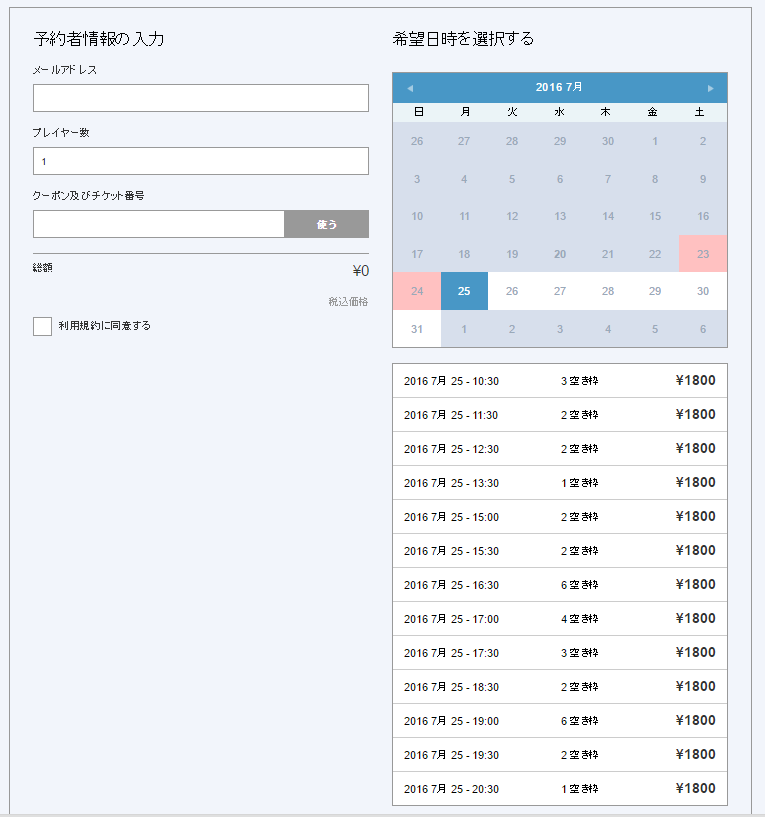The height and width of the screenshot is (817, 765).
Task: Choose the 13:30 time slot
Action: point(560,482)
